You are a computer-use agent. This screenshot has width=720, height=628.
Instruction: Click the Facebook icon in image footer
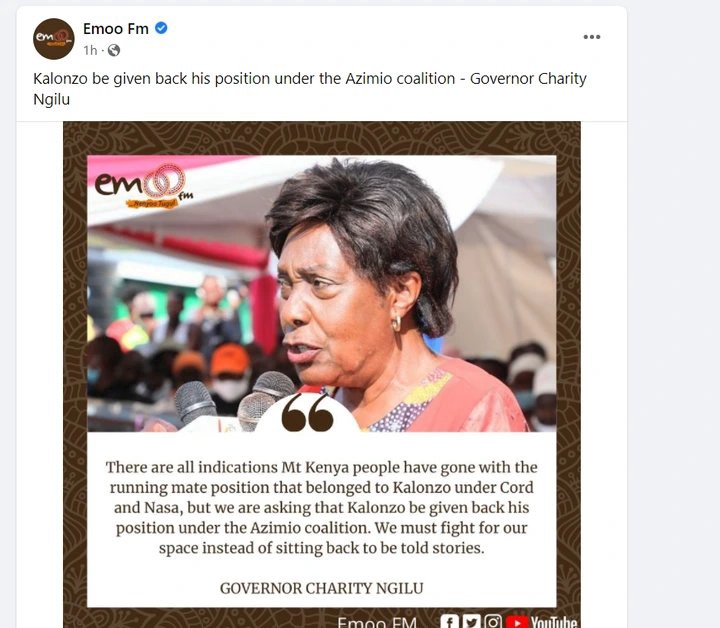point(450,622)
